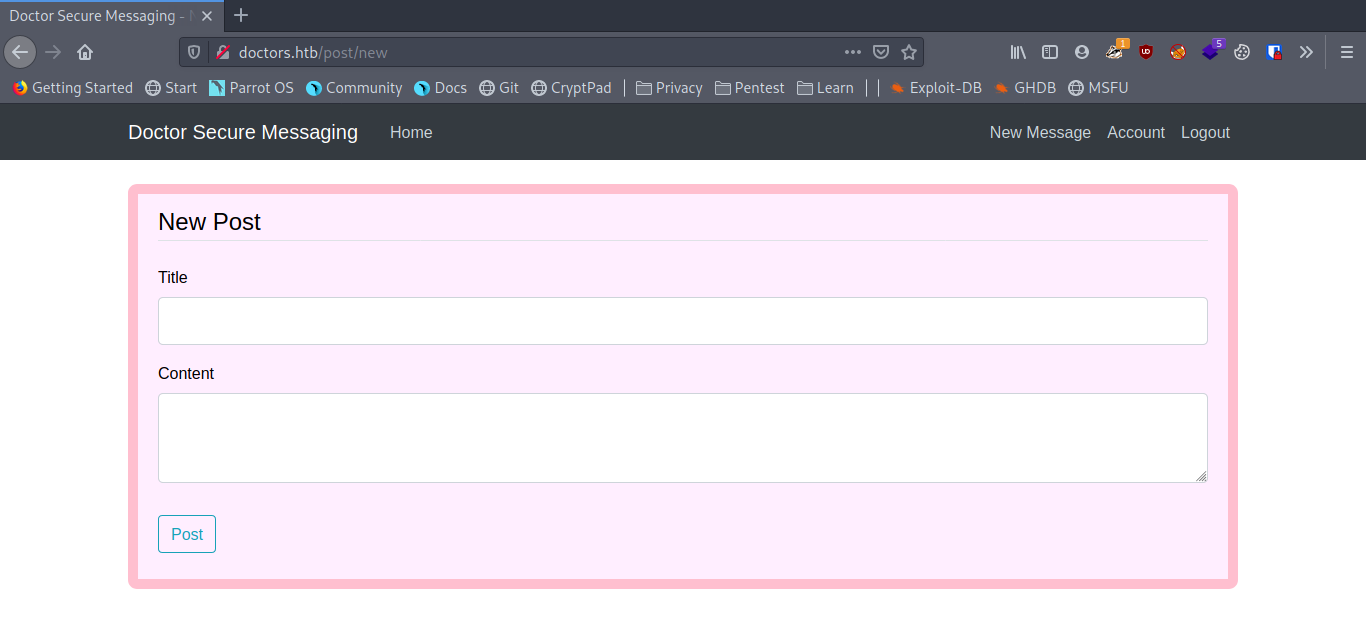Toggle the sidebar view icon
Screen dimensions: 1366x617
click(x=1050, y=52)
